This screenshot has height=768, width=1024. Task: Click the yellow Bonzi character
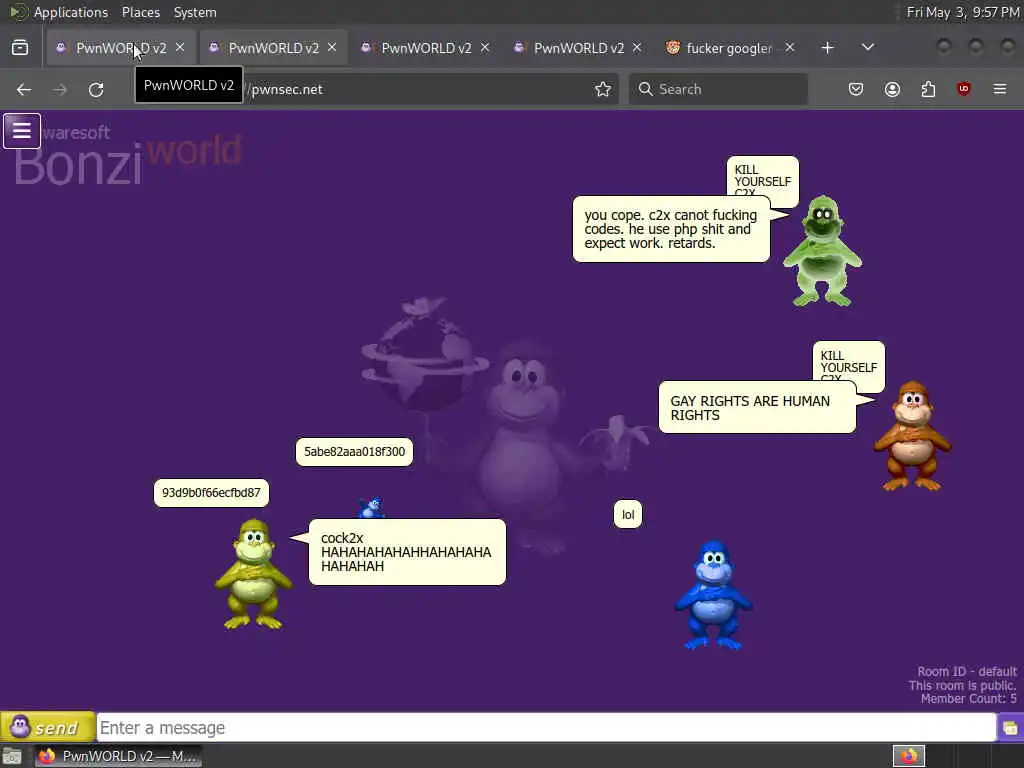click(x=253, y=574)
